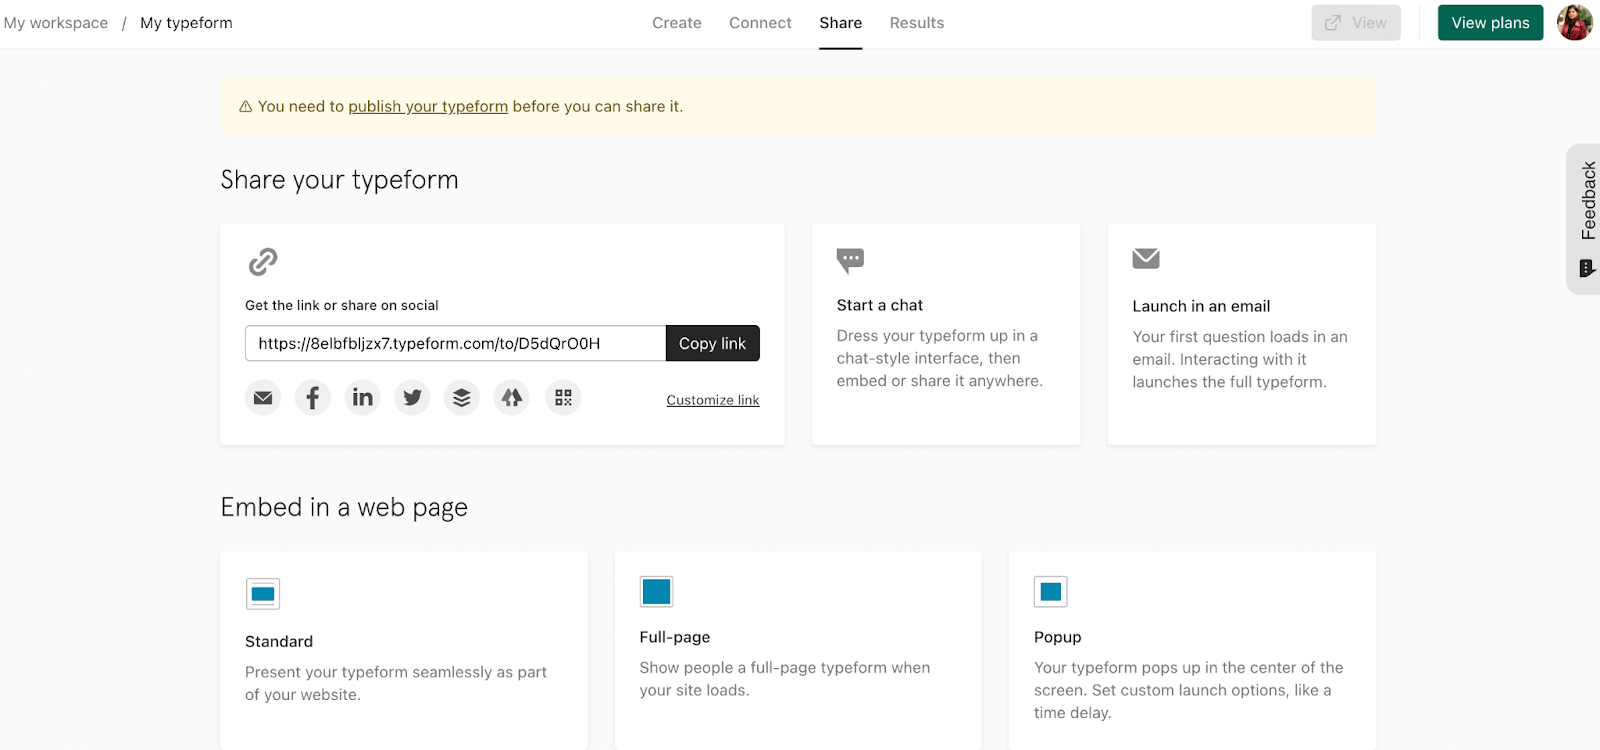The width and height of the screenshot is (1600, 750).
Task: Copy the typeform link
Action: click(x=713, y=343)
